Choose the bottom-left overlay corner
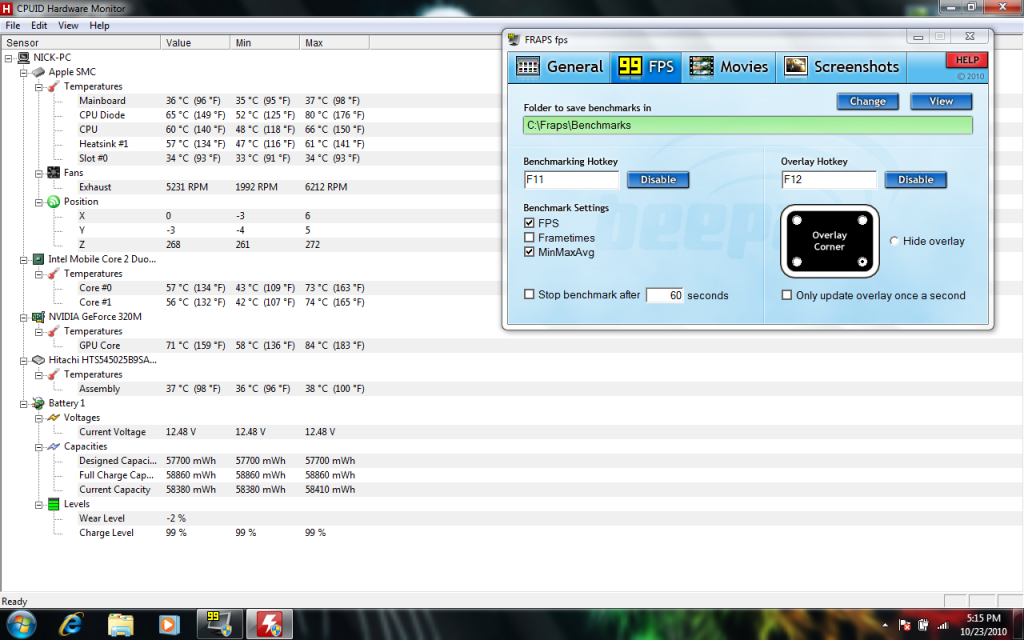 tap(797, 262)
